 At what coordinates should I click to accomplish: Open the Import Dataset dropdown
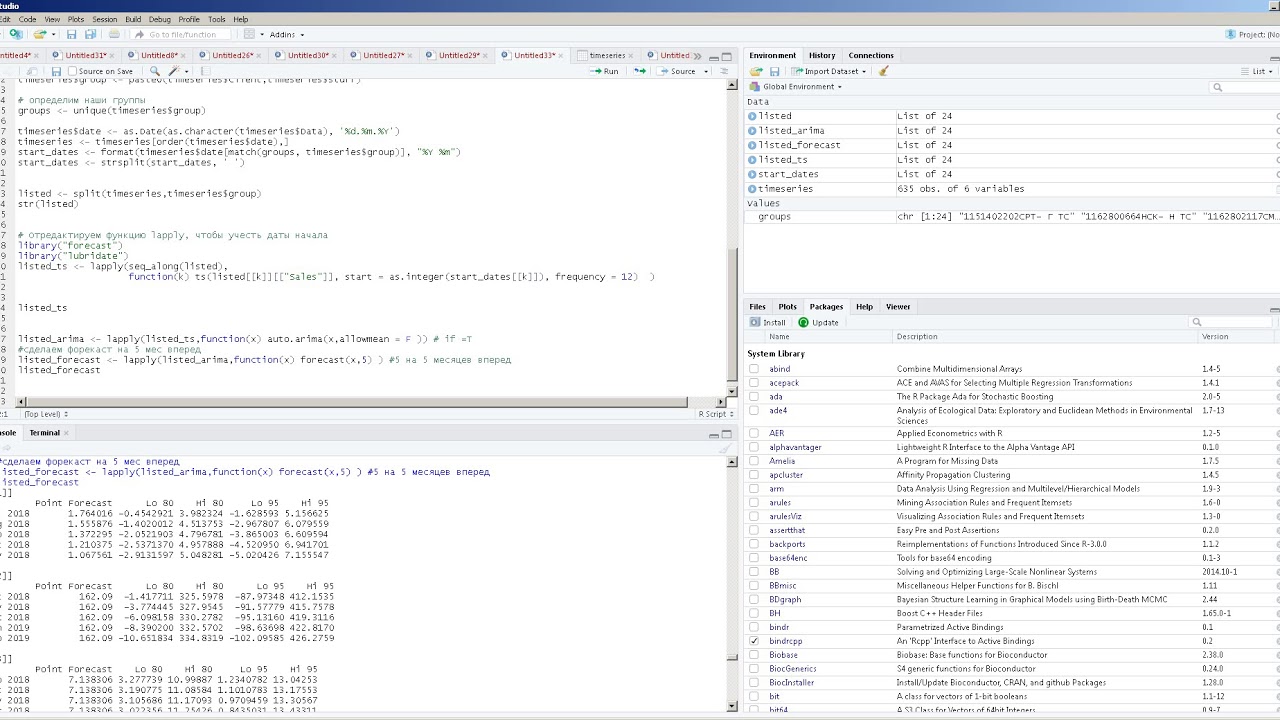(x=828, y=71)
